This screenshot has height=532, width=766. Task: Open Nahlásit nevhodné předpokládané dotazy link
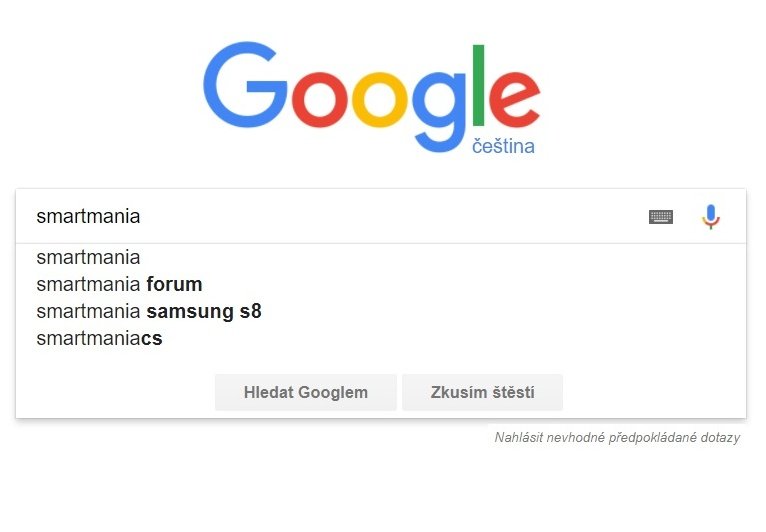tap(617, 437)
